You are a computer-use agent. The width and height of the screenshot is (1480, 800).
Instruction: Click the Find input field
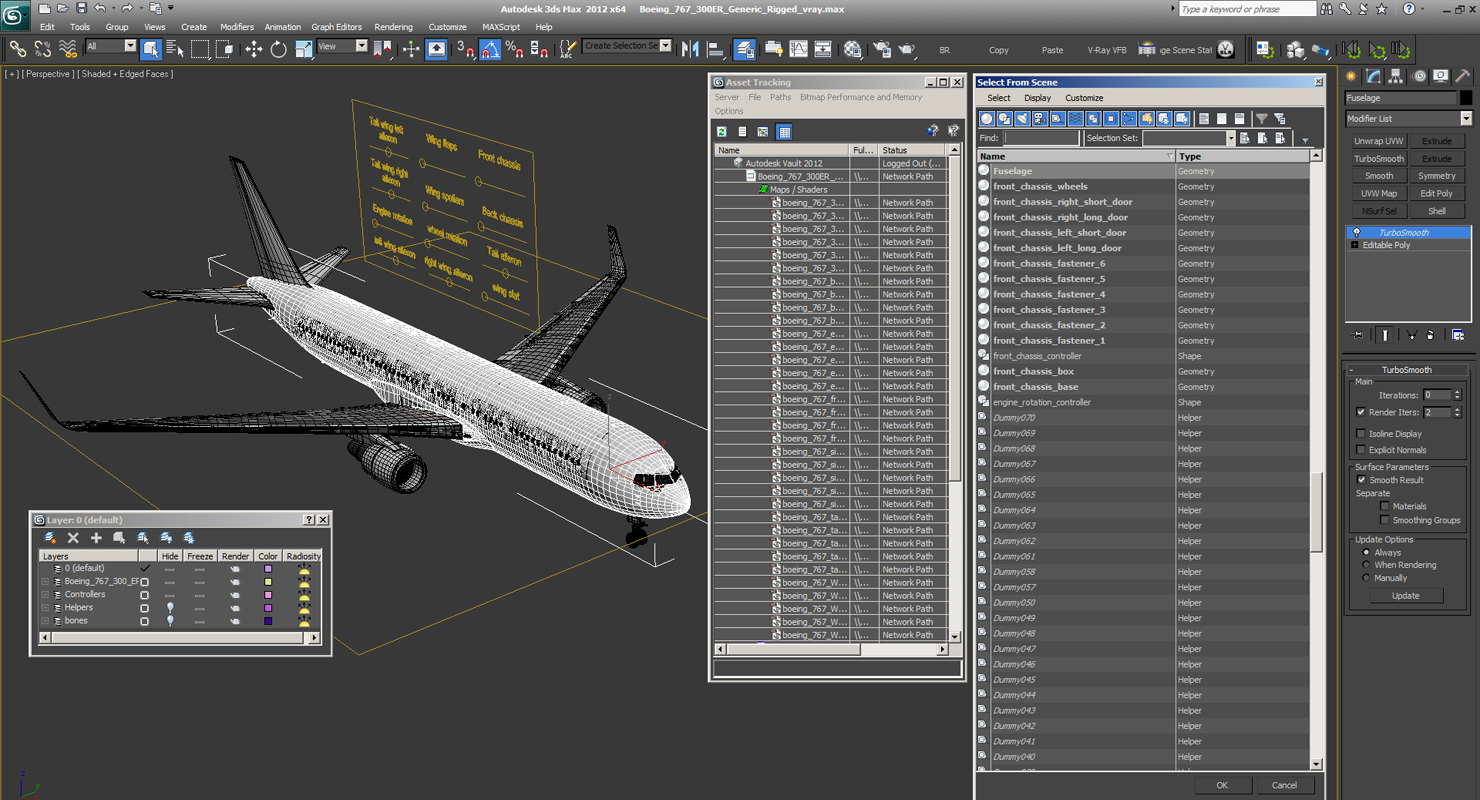pos(1040,138)
